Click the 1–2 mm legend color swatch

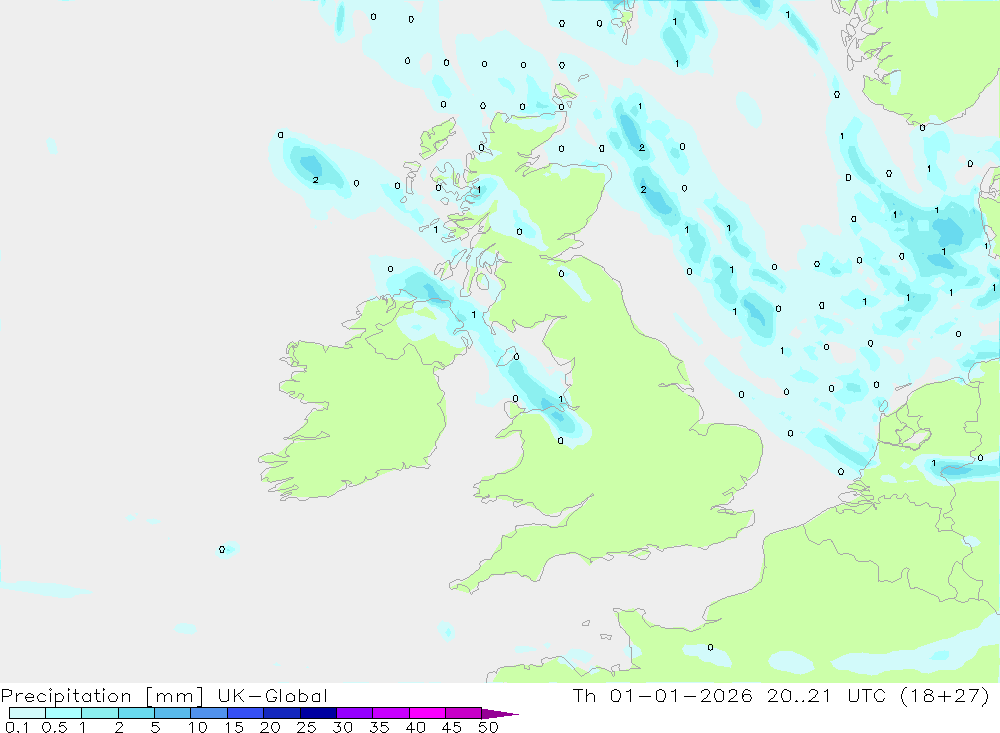[100, 713]
